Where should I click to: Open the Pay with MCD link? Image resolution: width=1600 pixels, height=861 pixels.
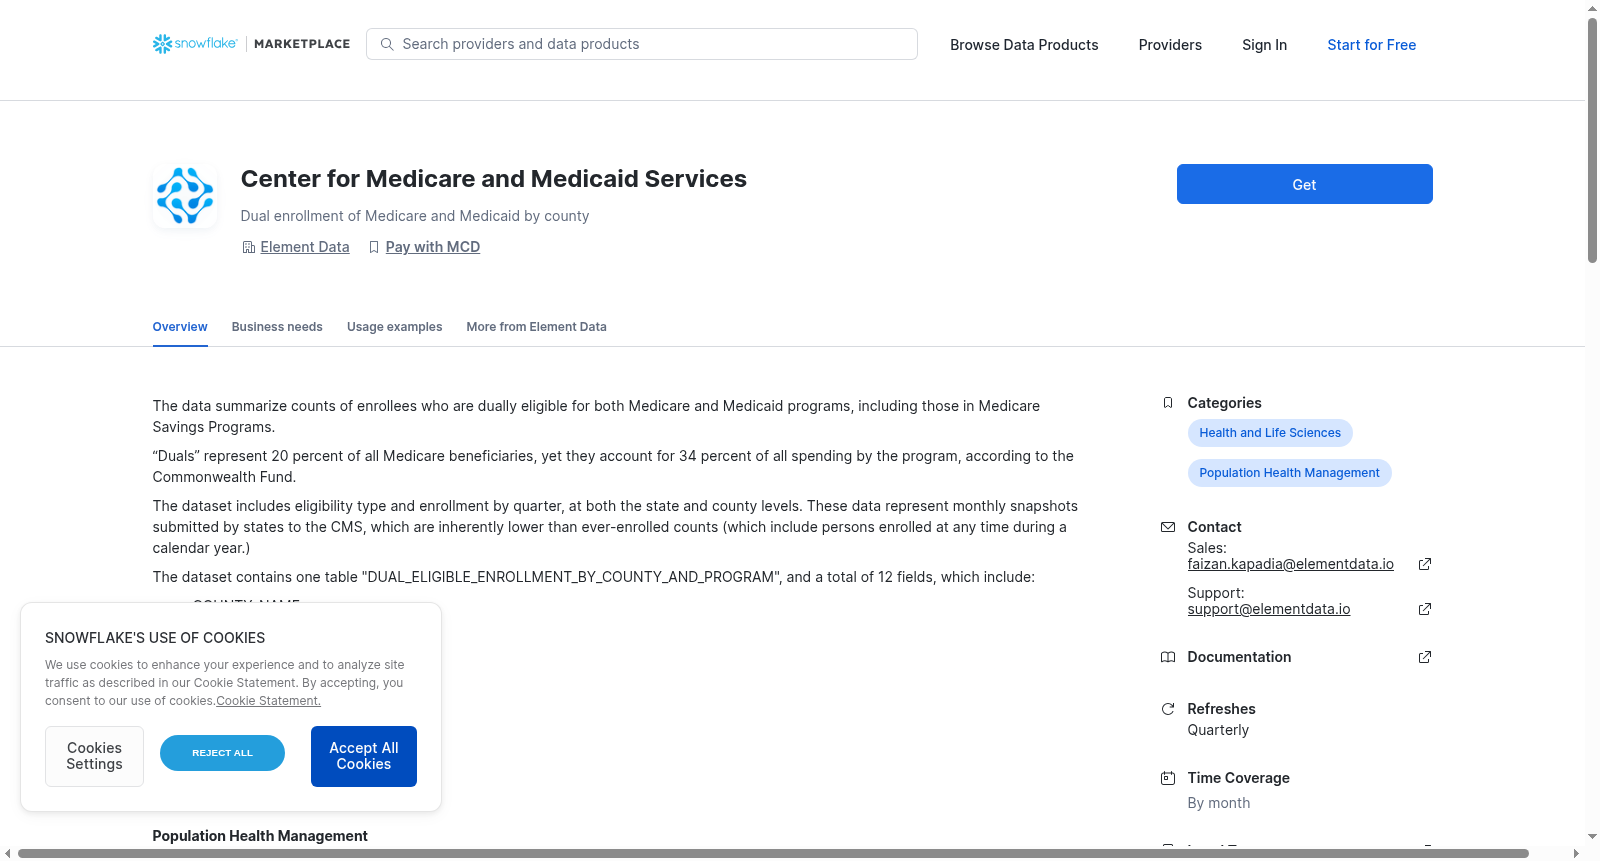point(433,247)
